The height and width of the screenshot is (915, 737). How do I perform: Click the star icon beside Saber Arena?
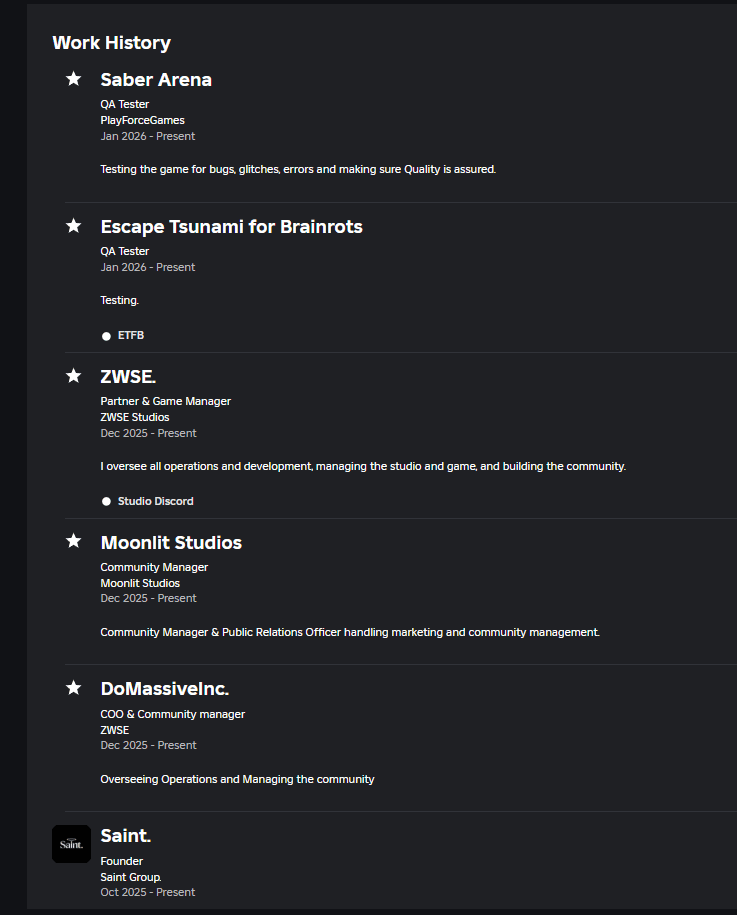[x=73, y=78]
